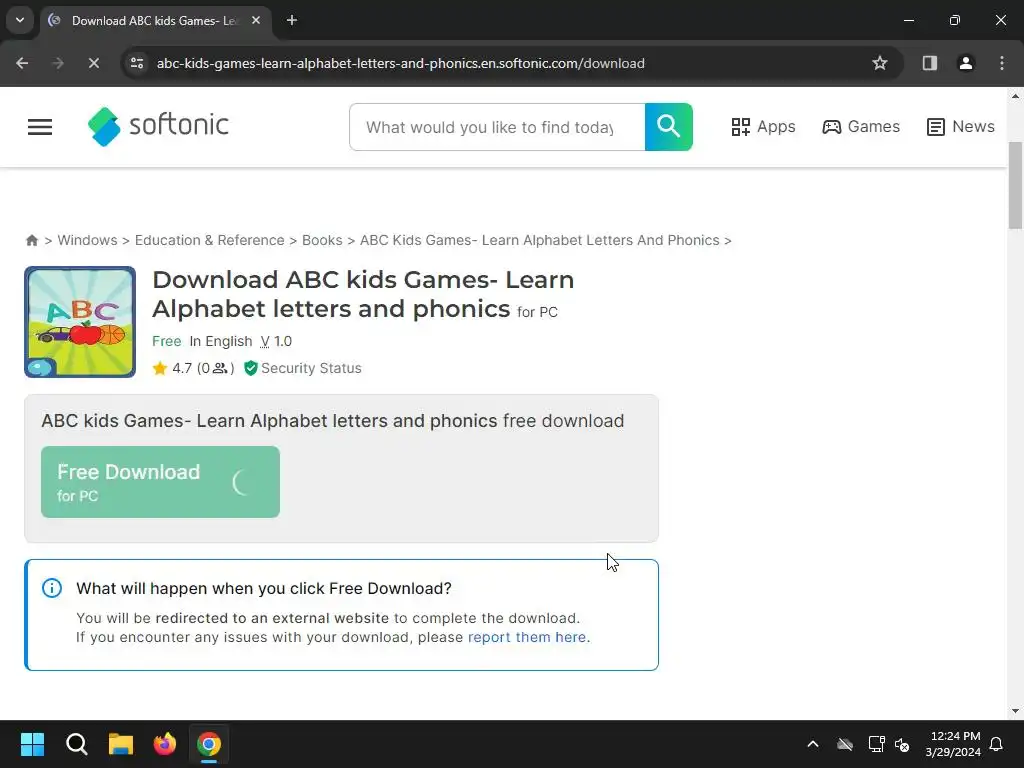1024x768 pixels.
Task: Open the Chrome three-dot menu
Action: [x=1002, y=63]
